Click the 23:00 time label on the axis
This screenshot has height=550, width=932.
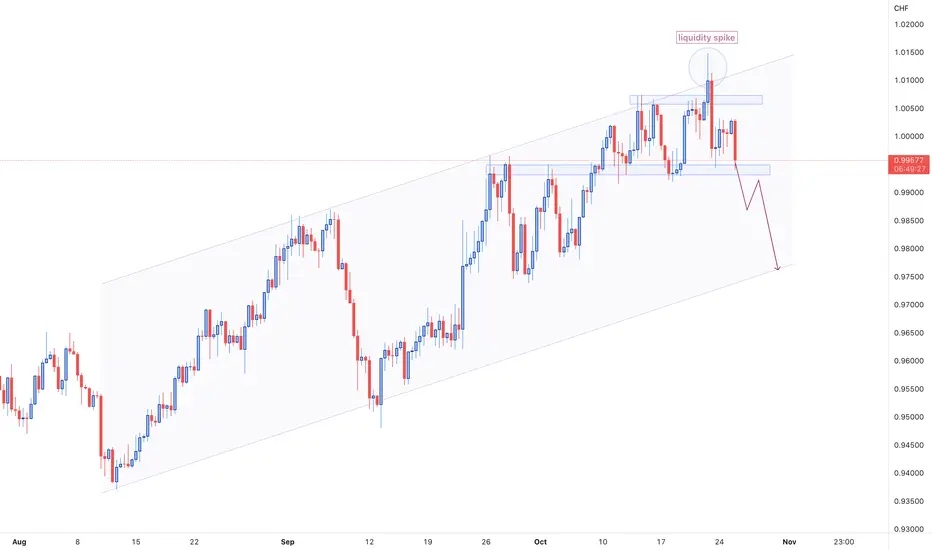844,542
